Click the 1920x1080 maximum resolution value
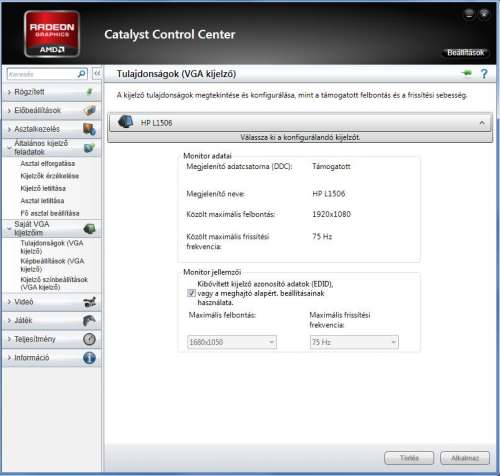 coord(332,214)
